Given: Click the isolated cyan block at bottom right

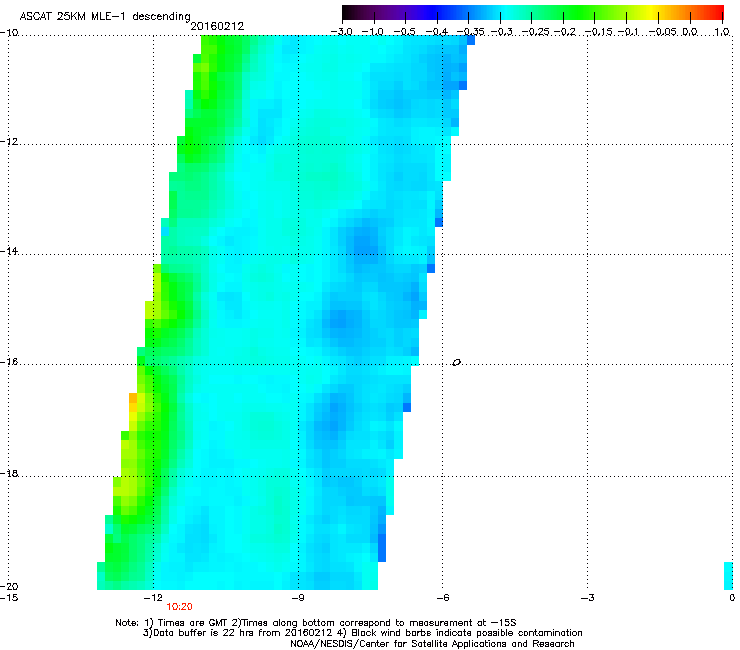Looking at the screenshot, I should tap(728, 575).
